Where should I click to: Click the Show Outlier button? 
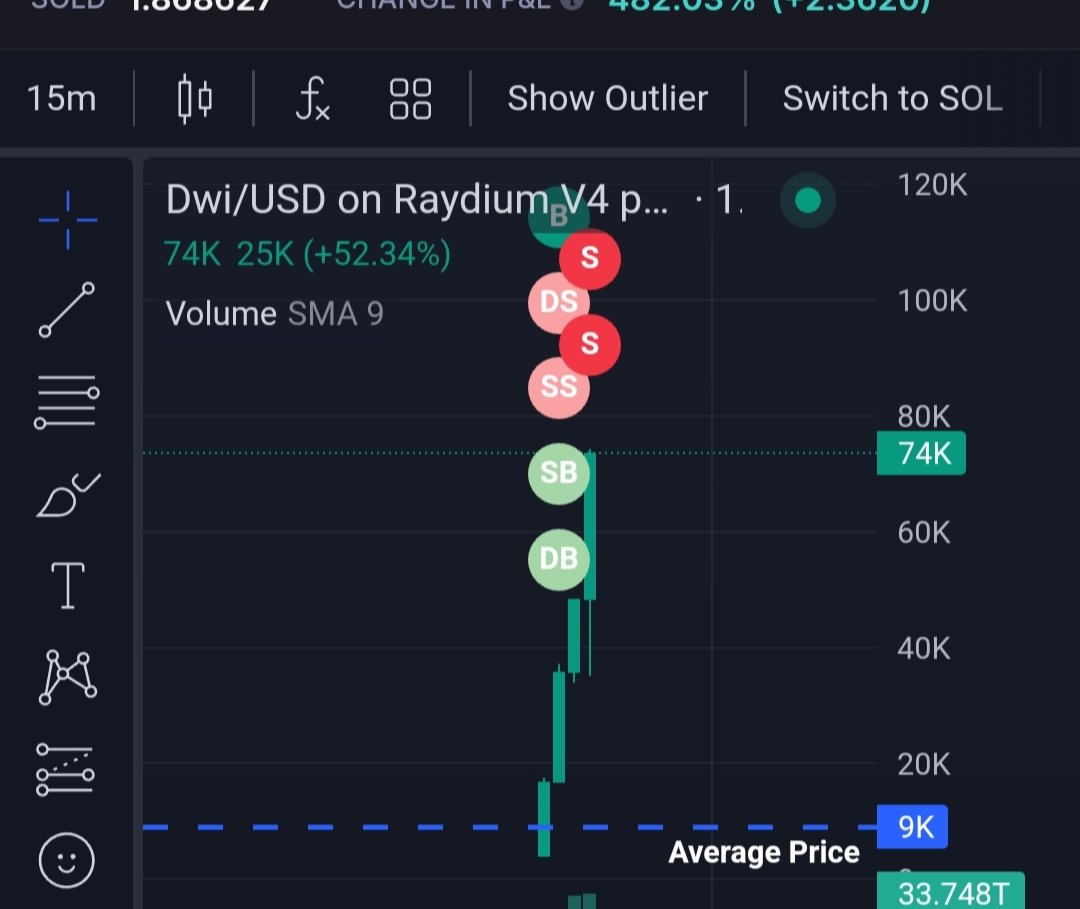pyautogui.click(x=608, y=98)
